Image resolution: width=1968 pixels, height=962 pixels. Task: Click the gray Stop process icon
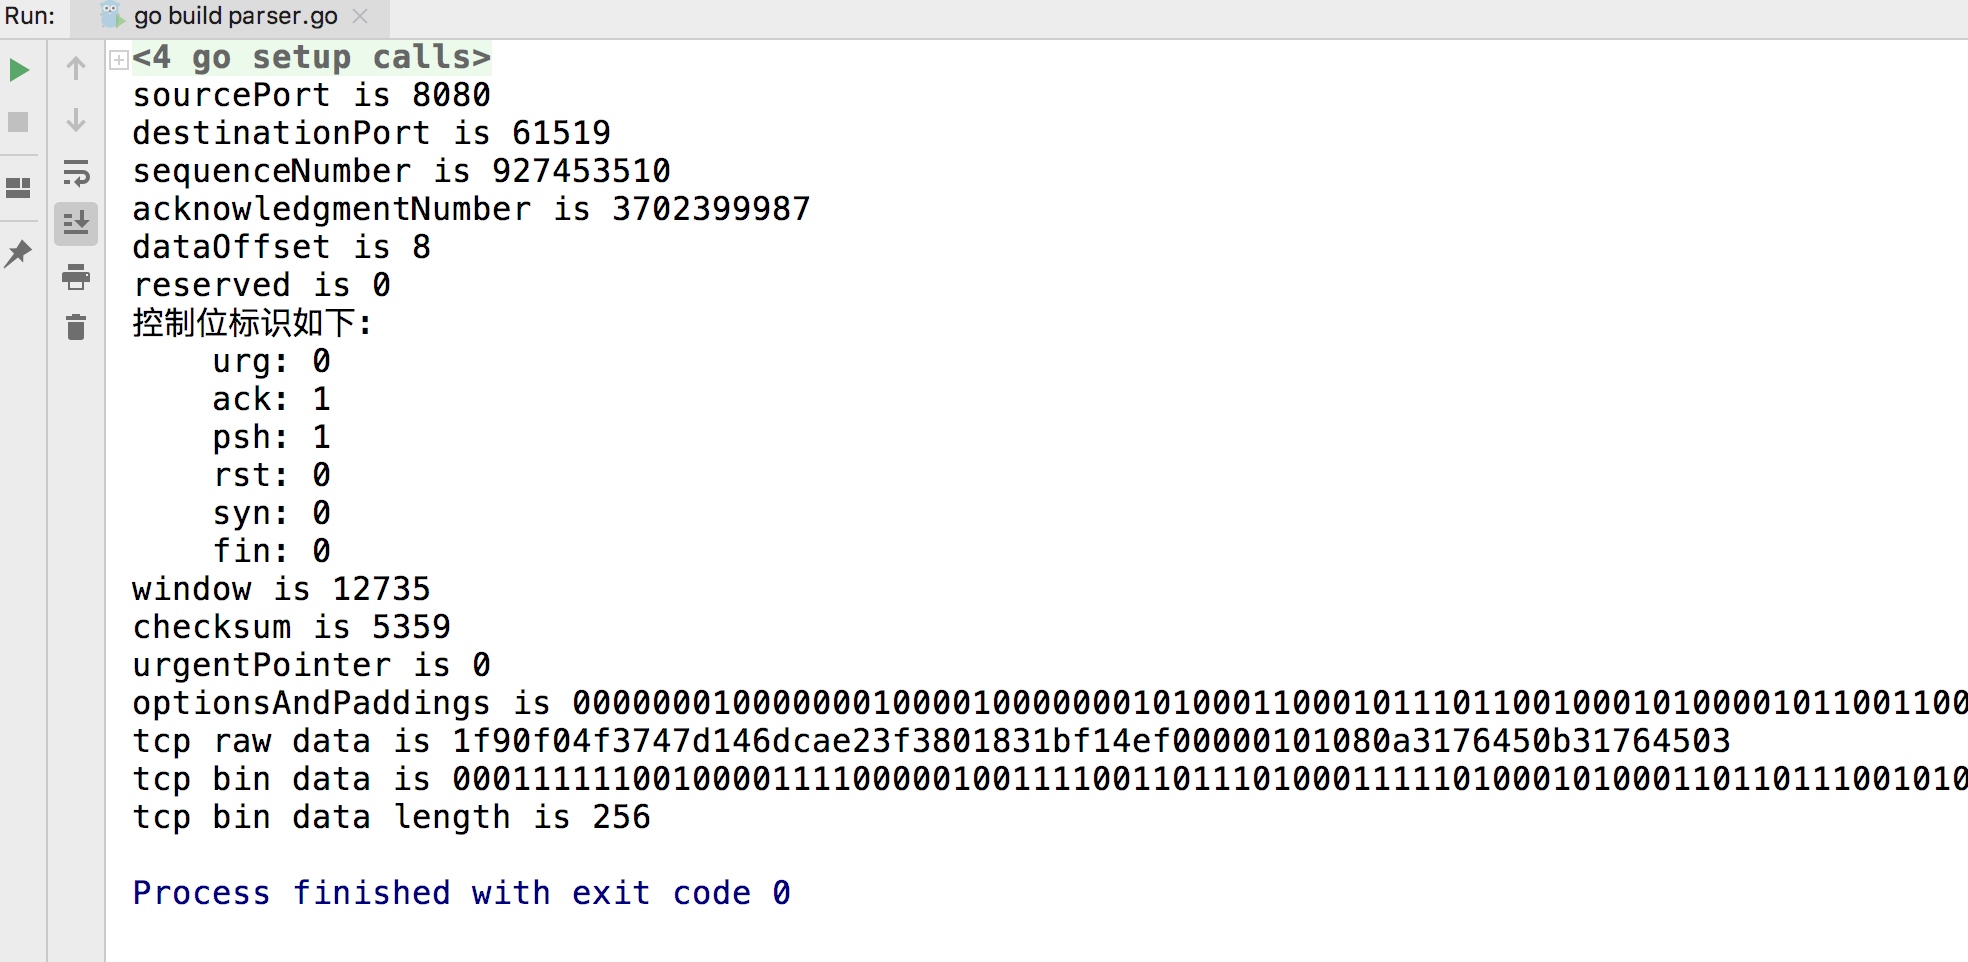(18, 122)
